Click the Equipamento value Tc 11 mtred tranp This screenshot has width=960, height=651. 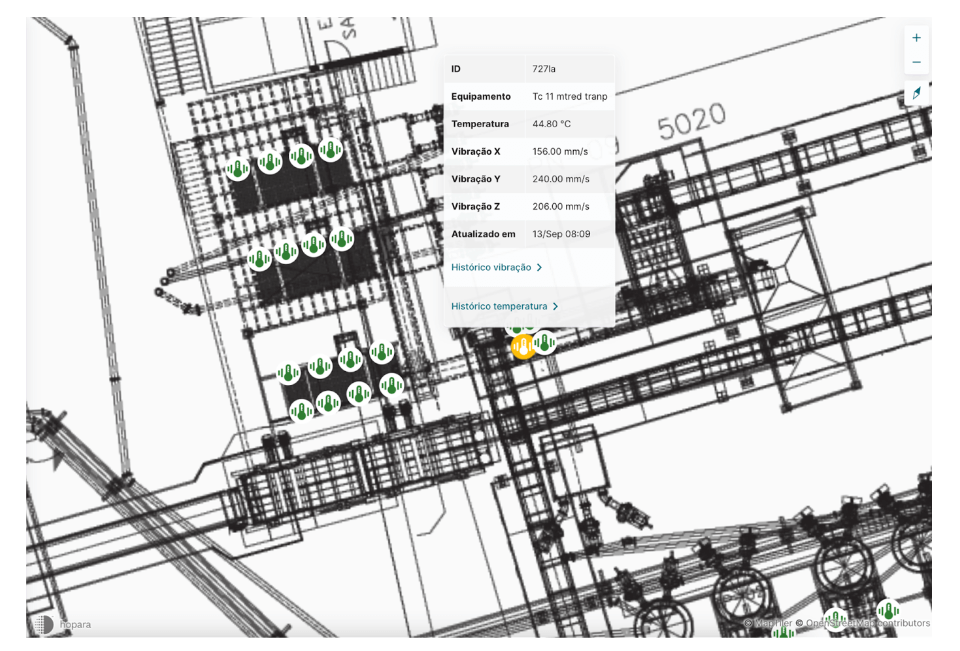click(x=569, y=97)
